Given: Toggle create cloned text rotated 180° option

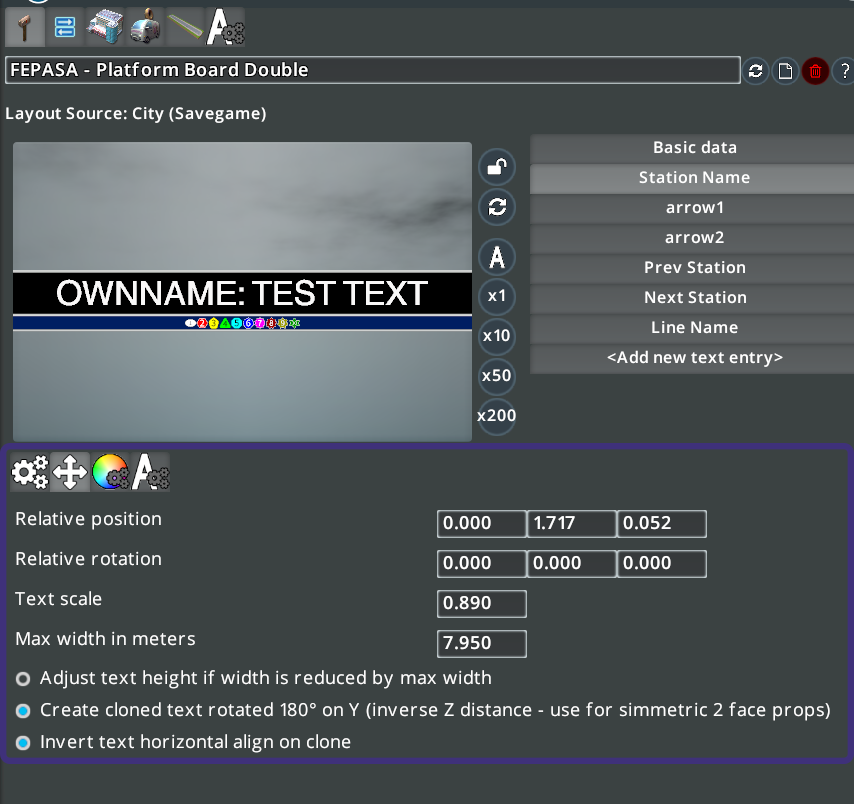Looking at the screenshot, I should (23, 711).
